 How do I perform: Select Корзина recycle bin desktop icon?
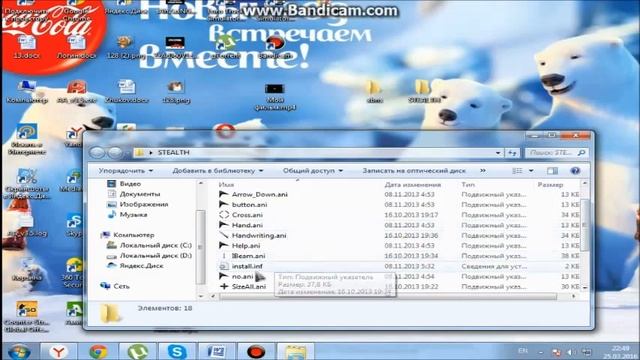[27, 270]
